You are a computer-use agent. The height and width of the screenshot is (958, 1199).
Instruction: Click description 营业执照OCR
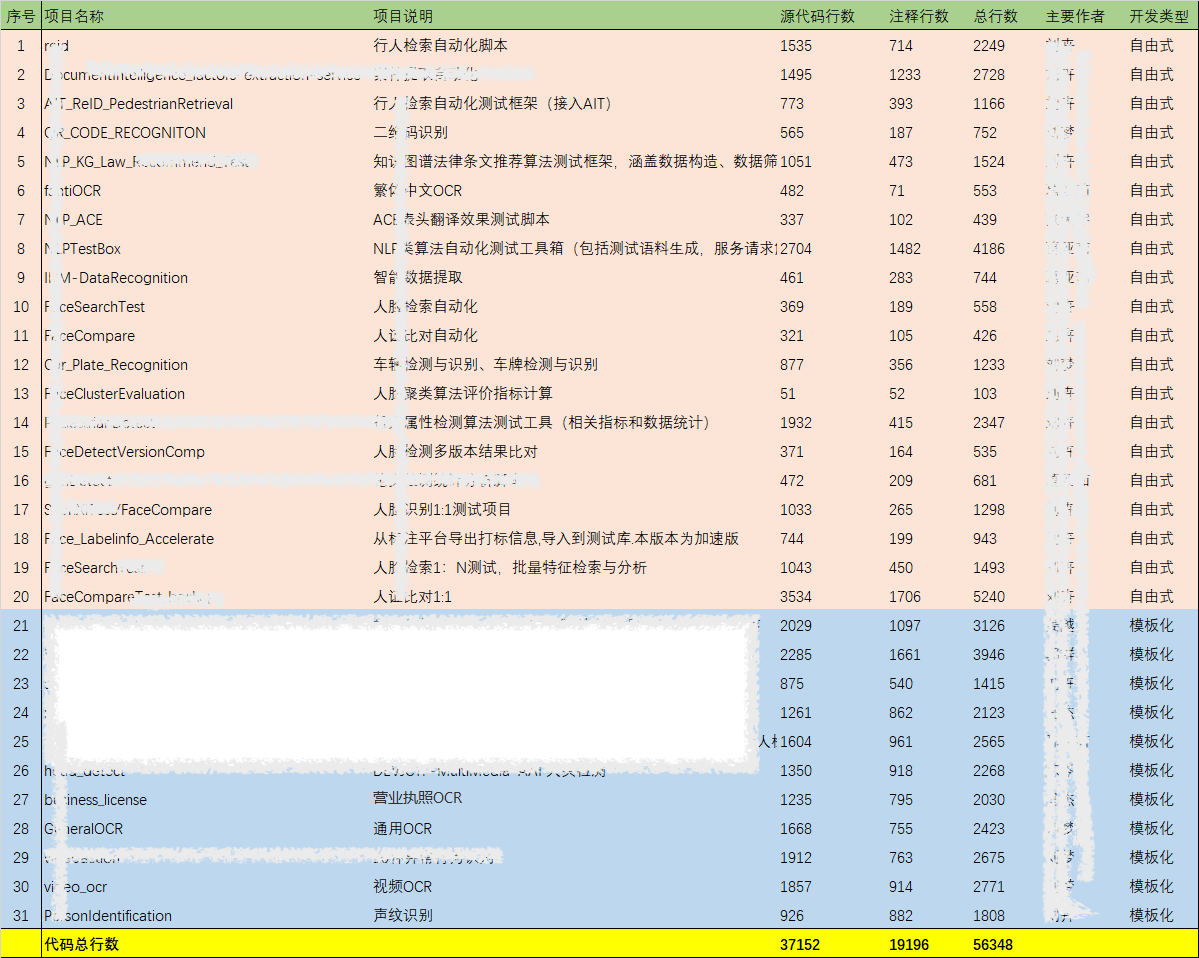tap(418, 799)
